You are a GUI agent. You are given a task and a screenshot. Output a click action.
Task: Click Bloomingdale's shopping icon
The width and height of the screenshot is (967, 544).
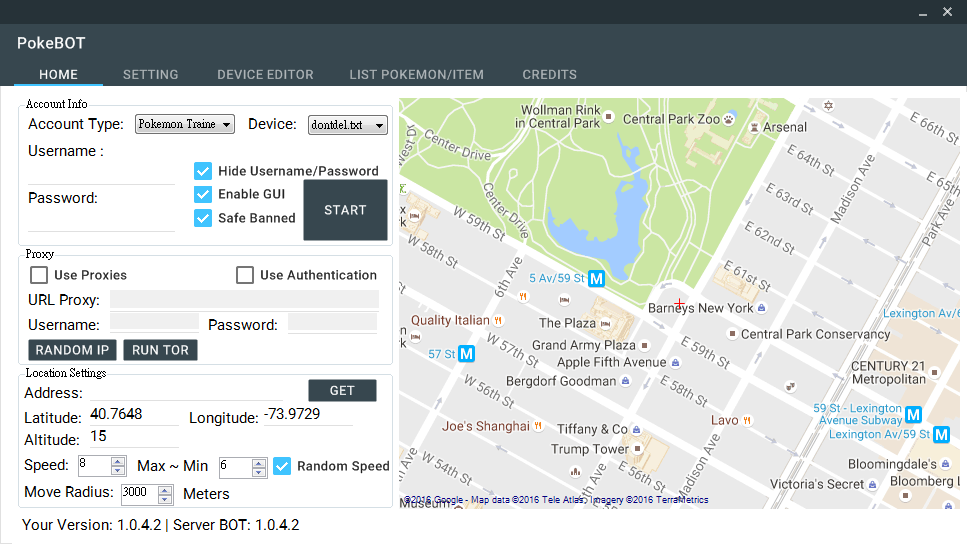(945, 464)
